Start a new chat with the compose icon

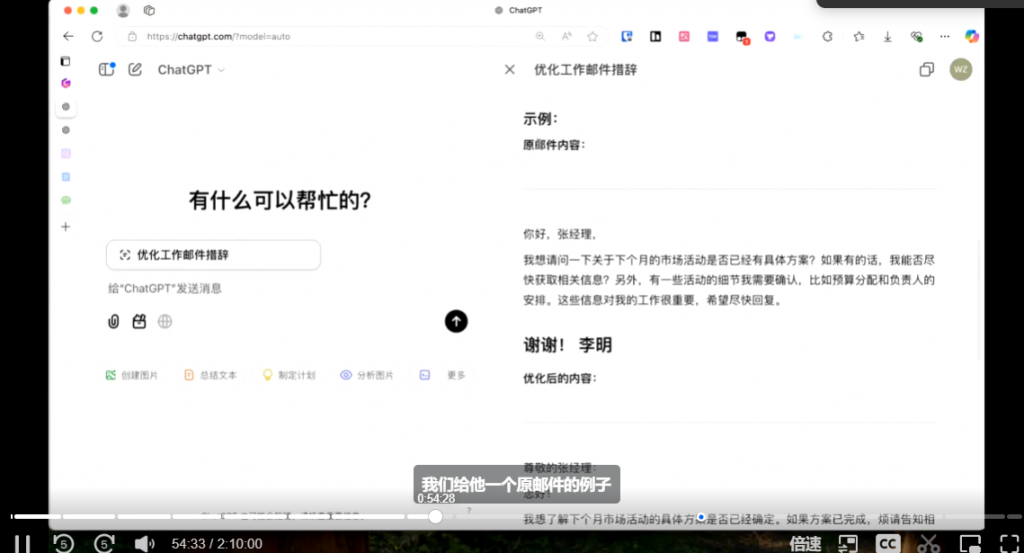135,70
